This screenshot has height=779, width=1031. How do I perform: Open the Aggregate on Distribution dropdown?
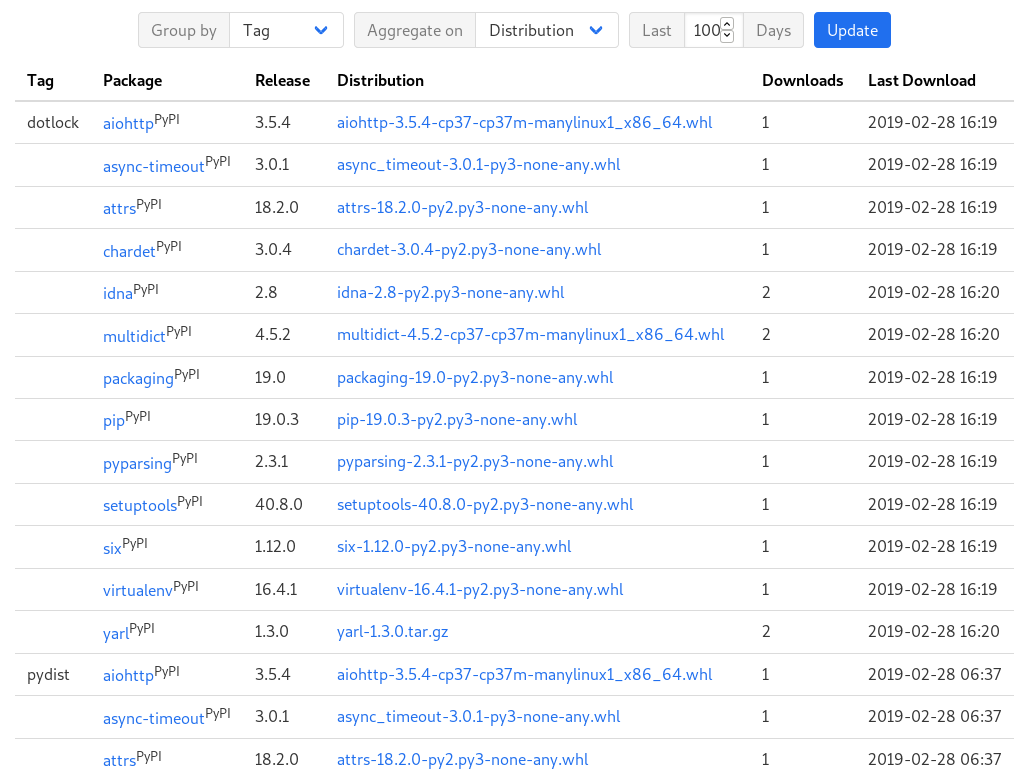546,30
